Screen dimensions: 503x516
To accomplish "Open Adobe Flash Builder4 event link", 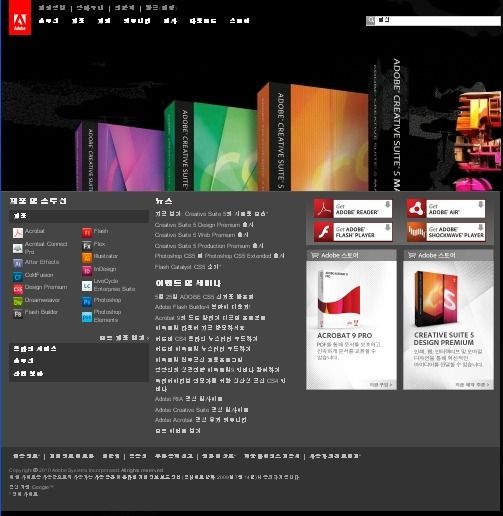I will (x=202, y=307).
